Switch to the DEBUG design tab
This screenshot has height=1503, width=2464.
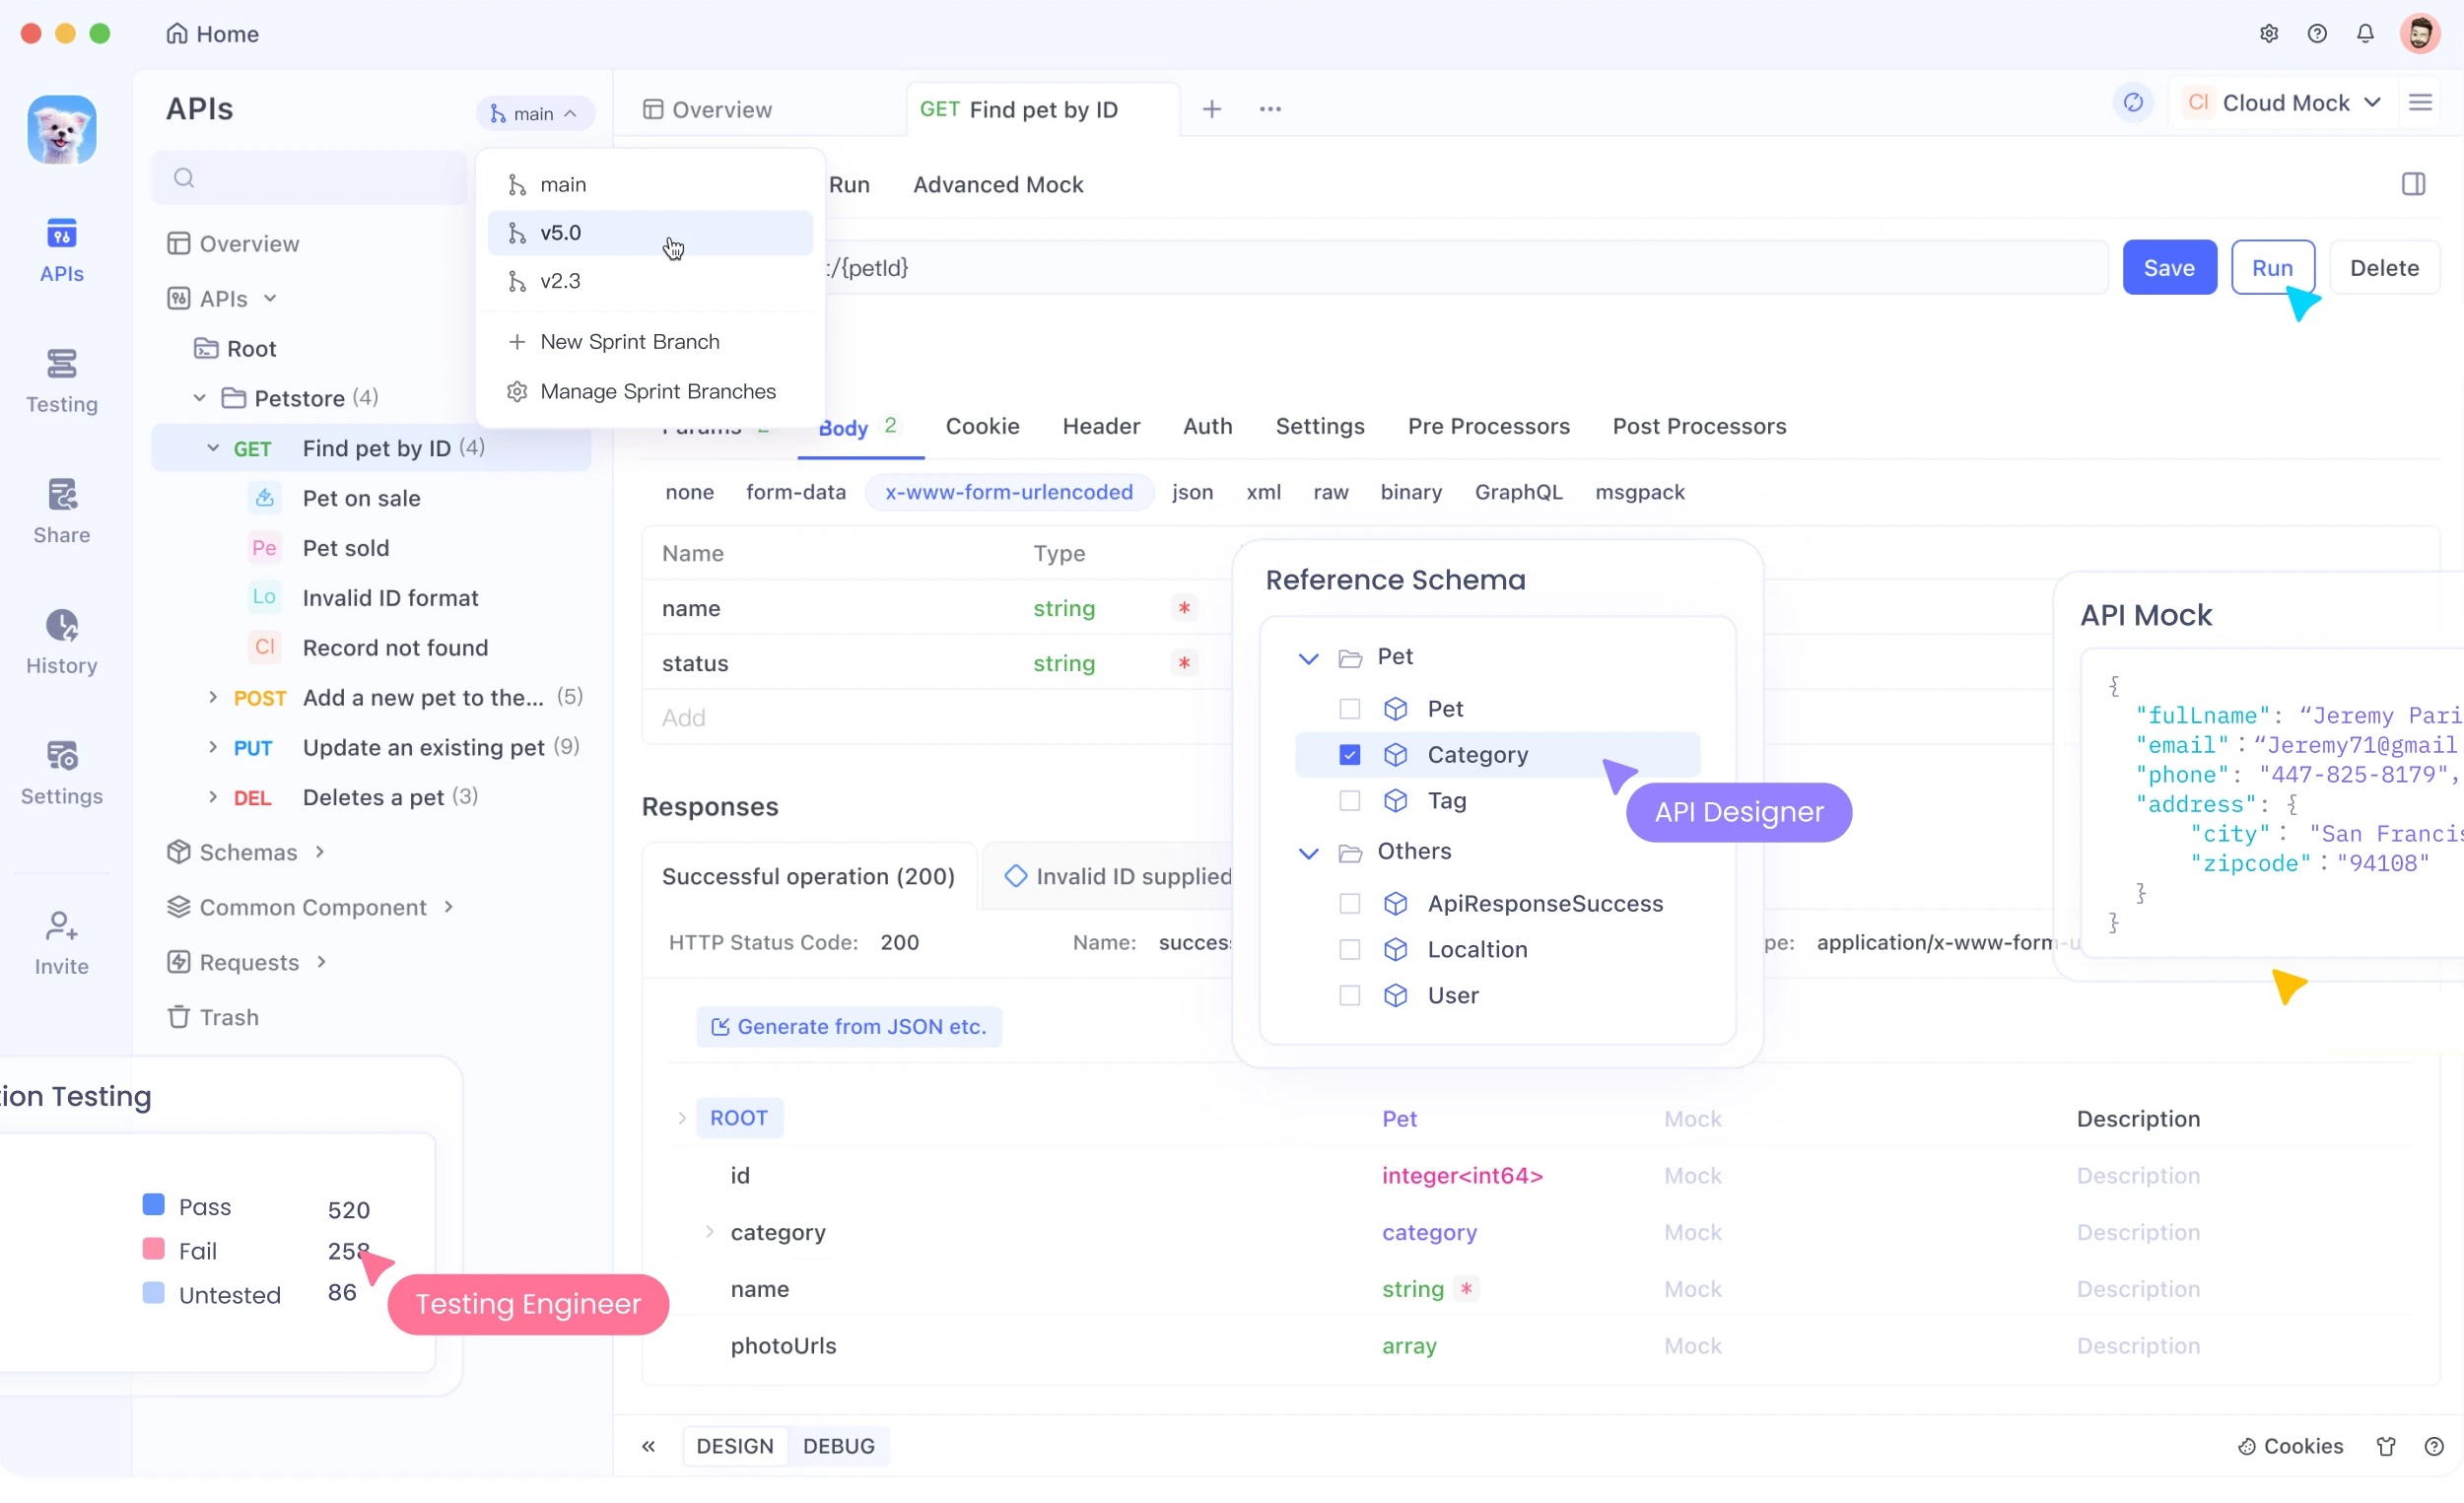coord(840,1445)
